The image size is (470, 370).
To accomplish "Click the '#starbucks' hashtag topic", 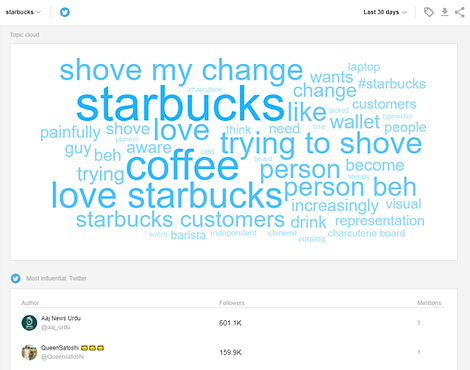I will tap(392, 84).
